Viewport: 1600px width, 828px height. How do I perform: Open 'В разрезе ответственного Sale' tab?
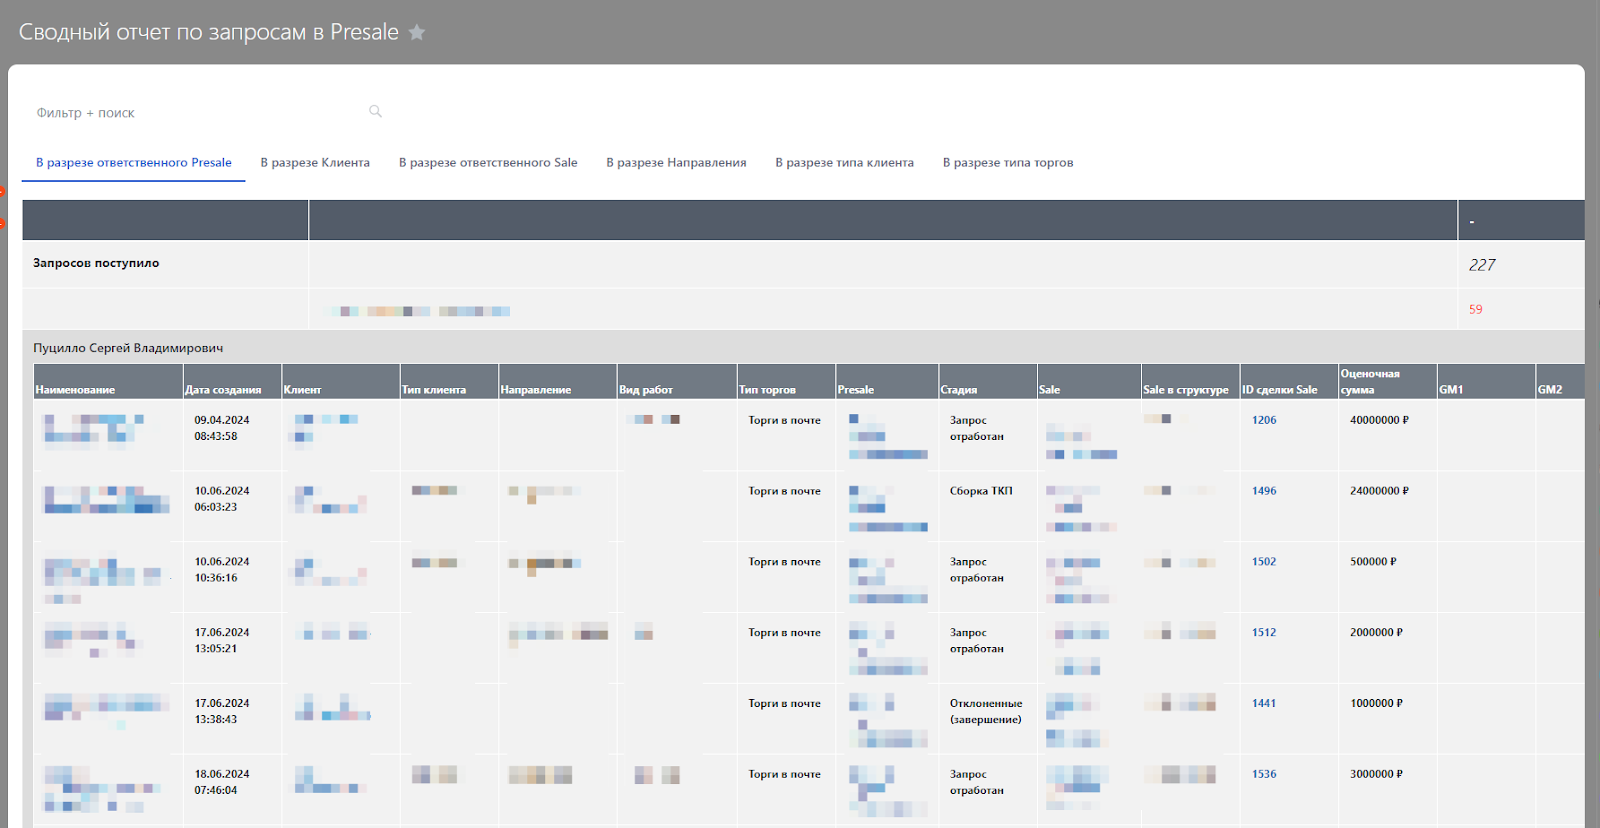point(488,163)
